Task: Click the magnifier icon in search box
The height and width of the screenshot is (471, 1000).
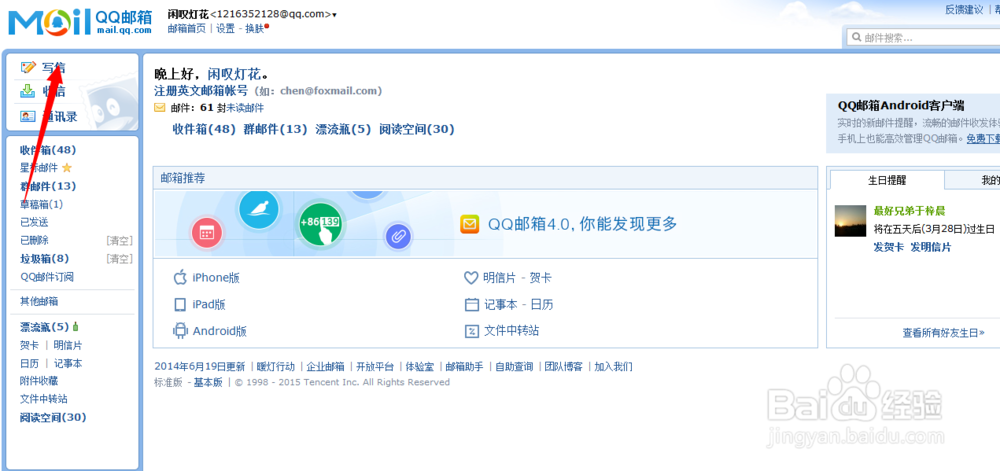Action: click(x=857, y=38)
